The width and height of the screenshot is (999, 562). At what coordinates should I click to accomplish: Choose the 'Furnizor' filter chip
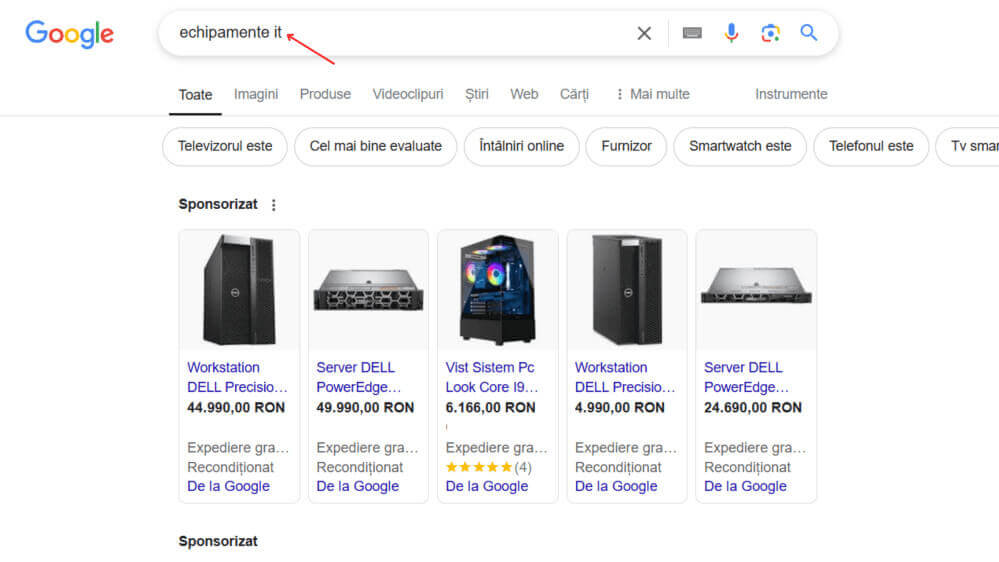tap(626, 147)
